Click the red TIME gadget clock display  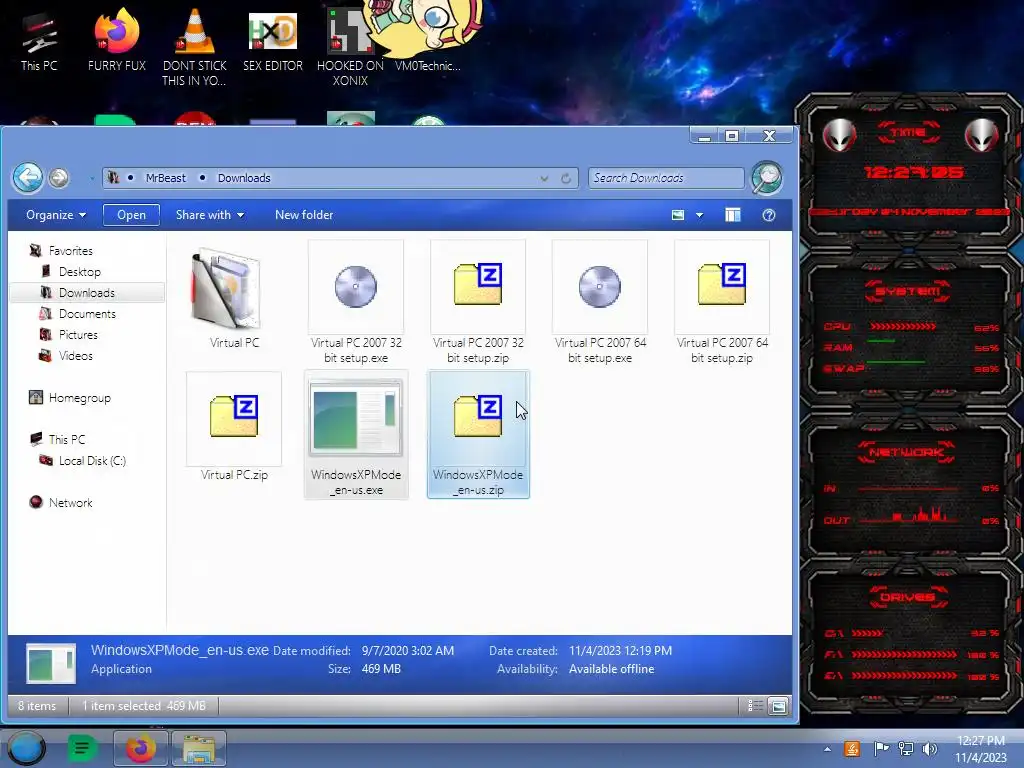[913, 172]
